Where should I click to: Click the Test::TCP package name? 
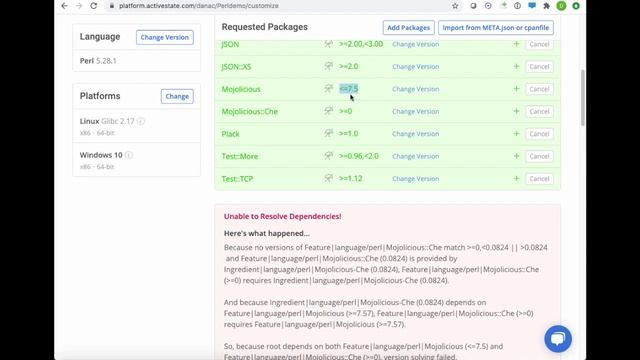237,179
